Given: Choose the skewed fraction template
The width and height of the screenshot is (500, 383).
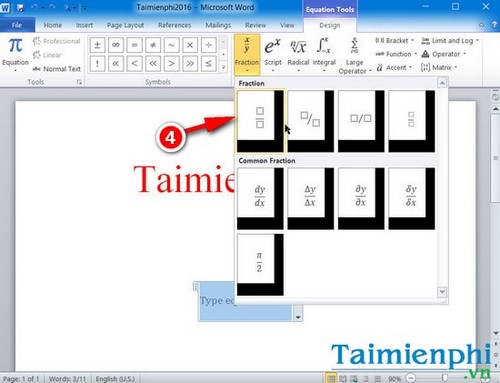Looking at the screenshot, I should 311,121.
